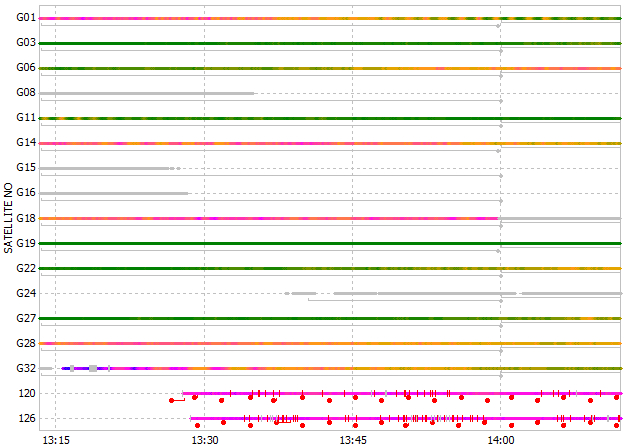Select the G19 green signal bar
Viewport: 629px width, 446px height.
click(330, 243)
